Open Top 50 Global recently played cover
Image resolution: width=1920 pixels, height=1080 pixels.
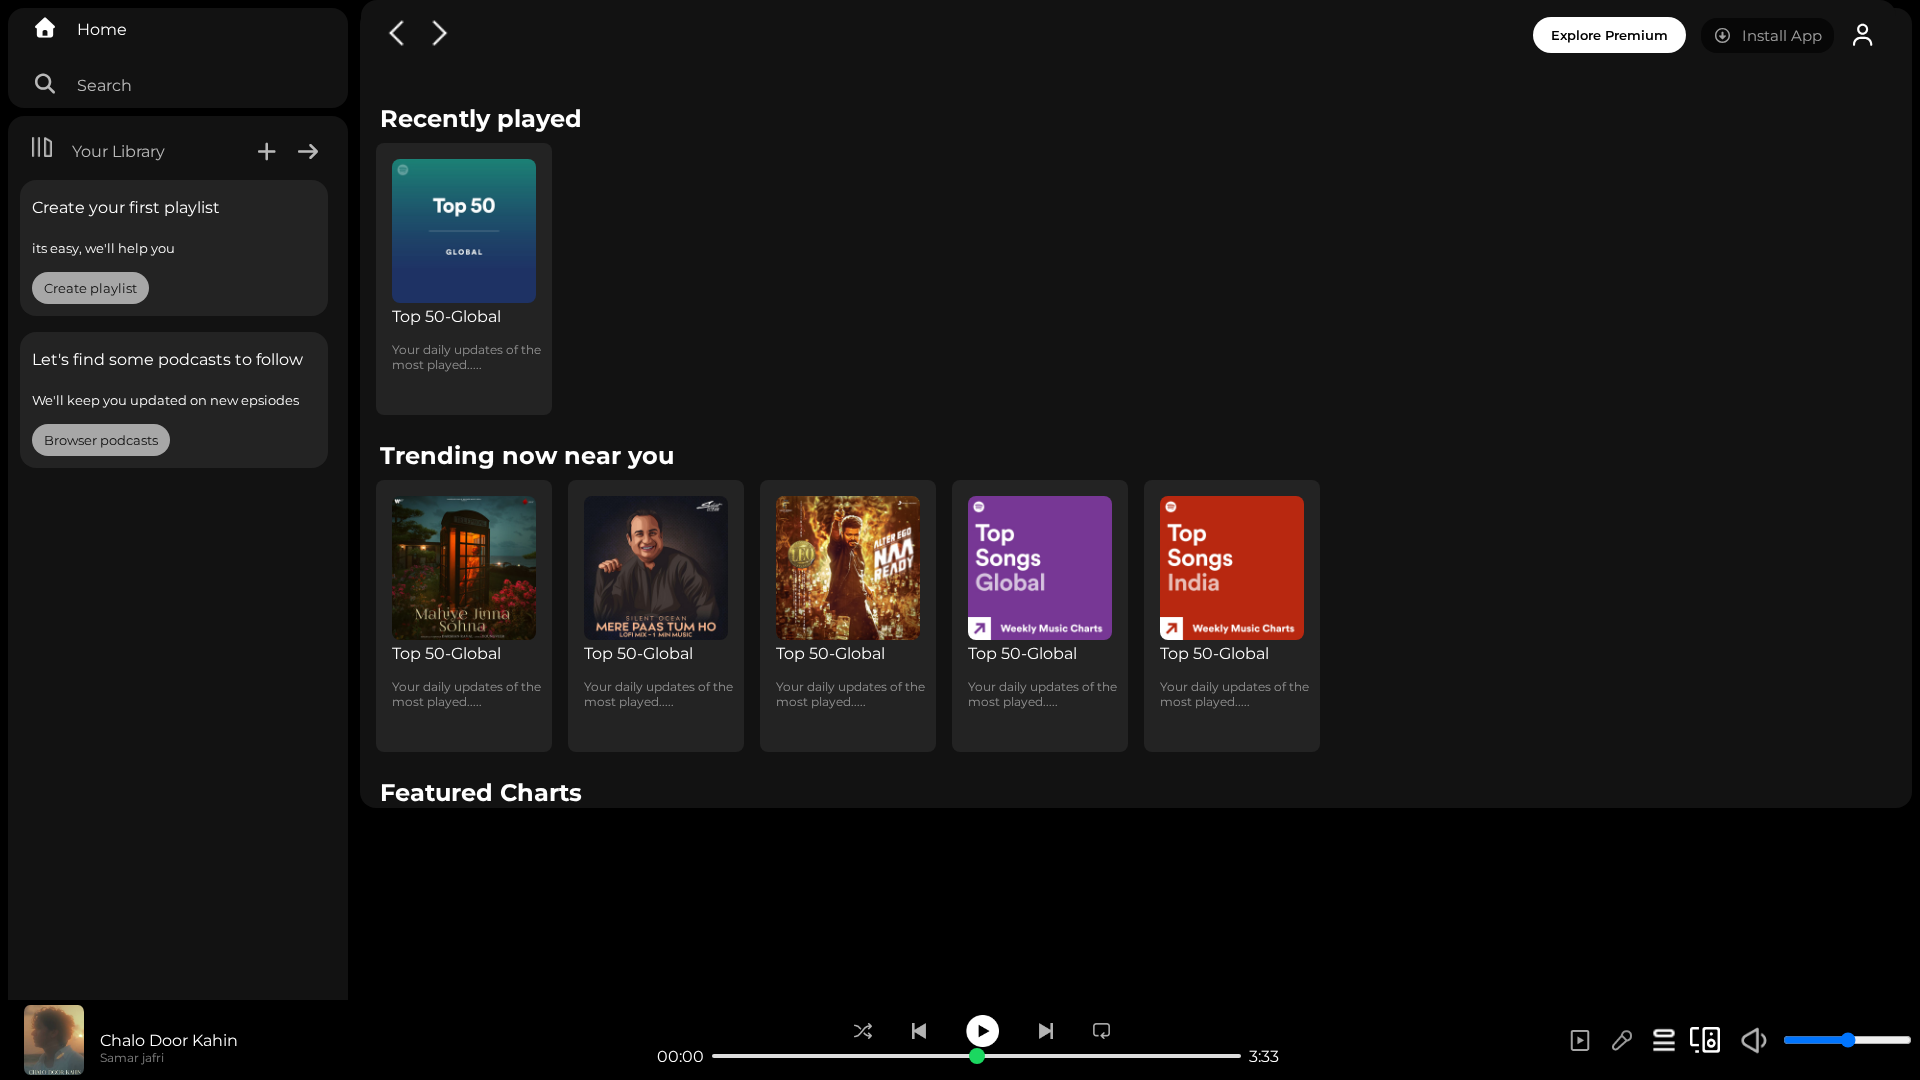[x=464, y=231]
